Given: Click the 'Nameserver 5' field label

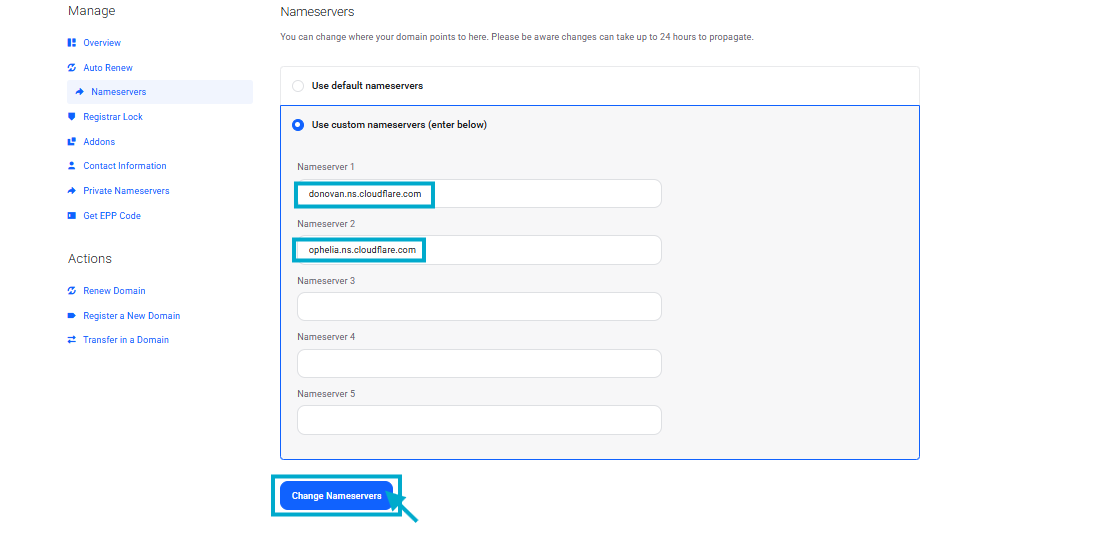Looking at the screenshot, I should pyautogui.click(x=326, y=394).
